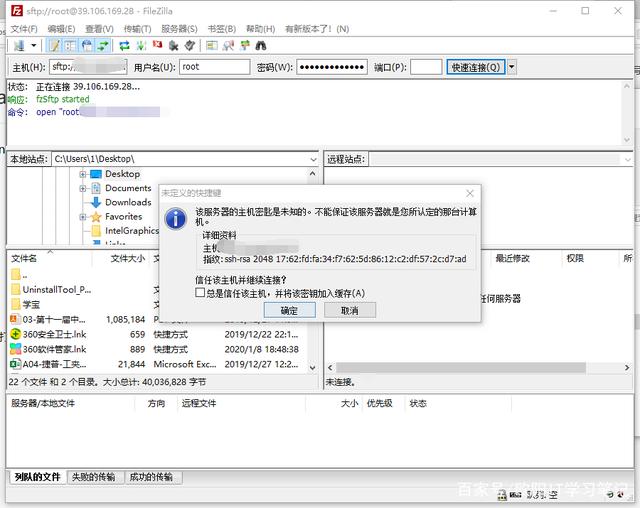640x508 pixels.
Task: Click the 主机(H) host input field
Action: pyautogui.click(x=88, y=67)
